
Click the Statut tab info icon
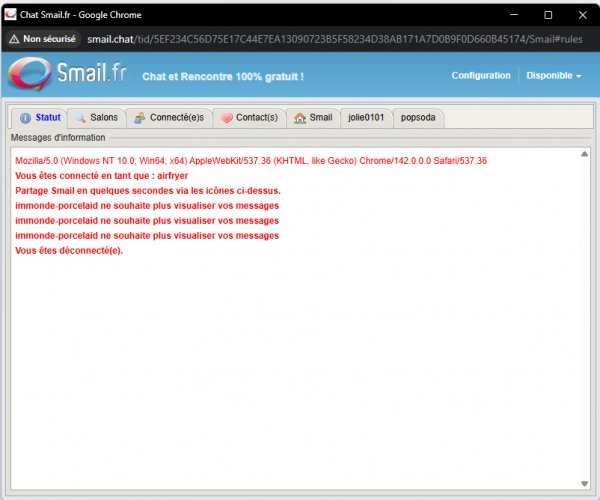(25, 118)
